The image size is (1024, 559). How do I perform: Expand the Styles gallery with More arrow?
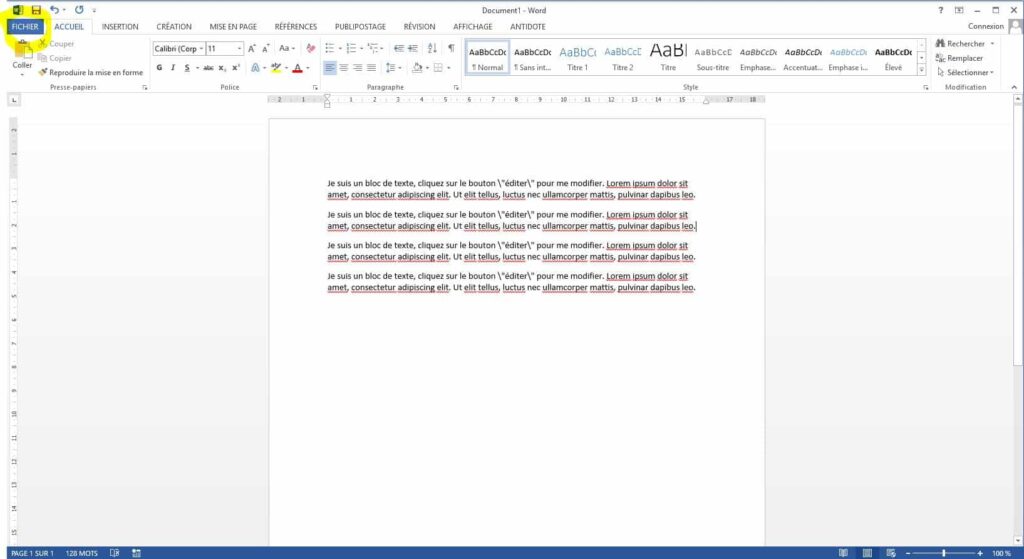(x=921, y=69)
